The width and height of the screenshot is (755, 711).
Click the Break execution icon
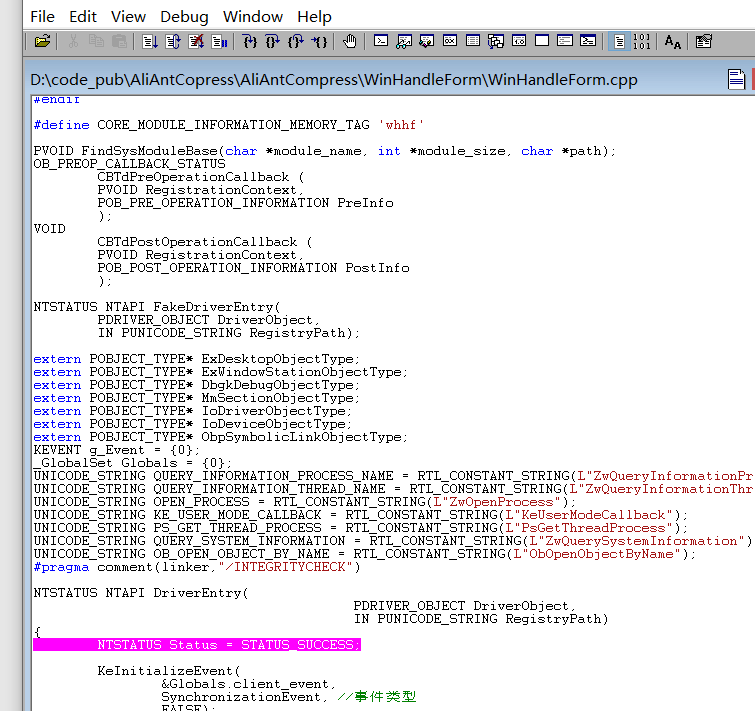(219, 42)
